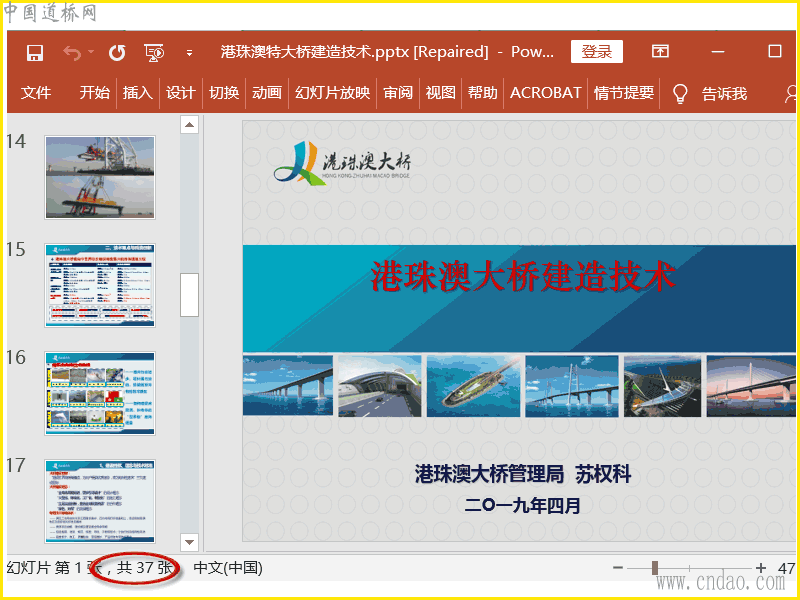Open the 情节提要 storyboard tab

pos(624,93)
